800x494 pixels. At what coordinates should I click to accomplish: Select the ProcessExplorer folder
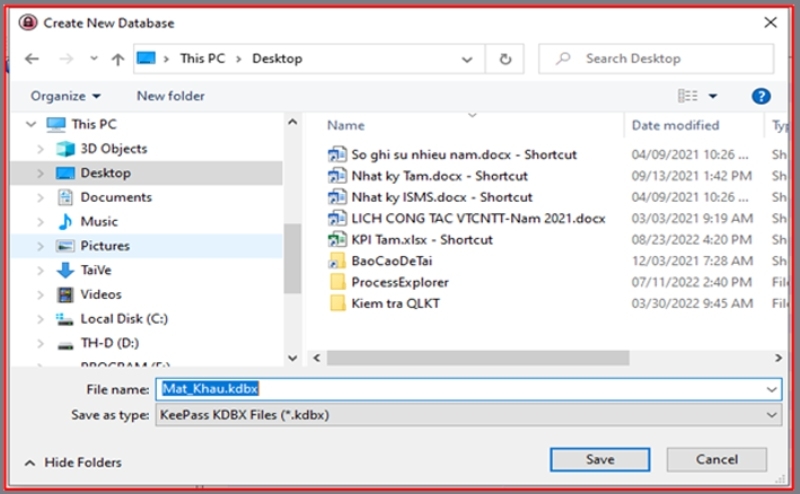tap(399, 282)
